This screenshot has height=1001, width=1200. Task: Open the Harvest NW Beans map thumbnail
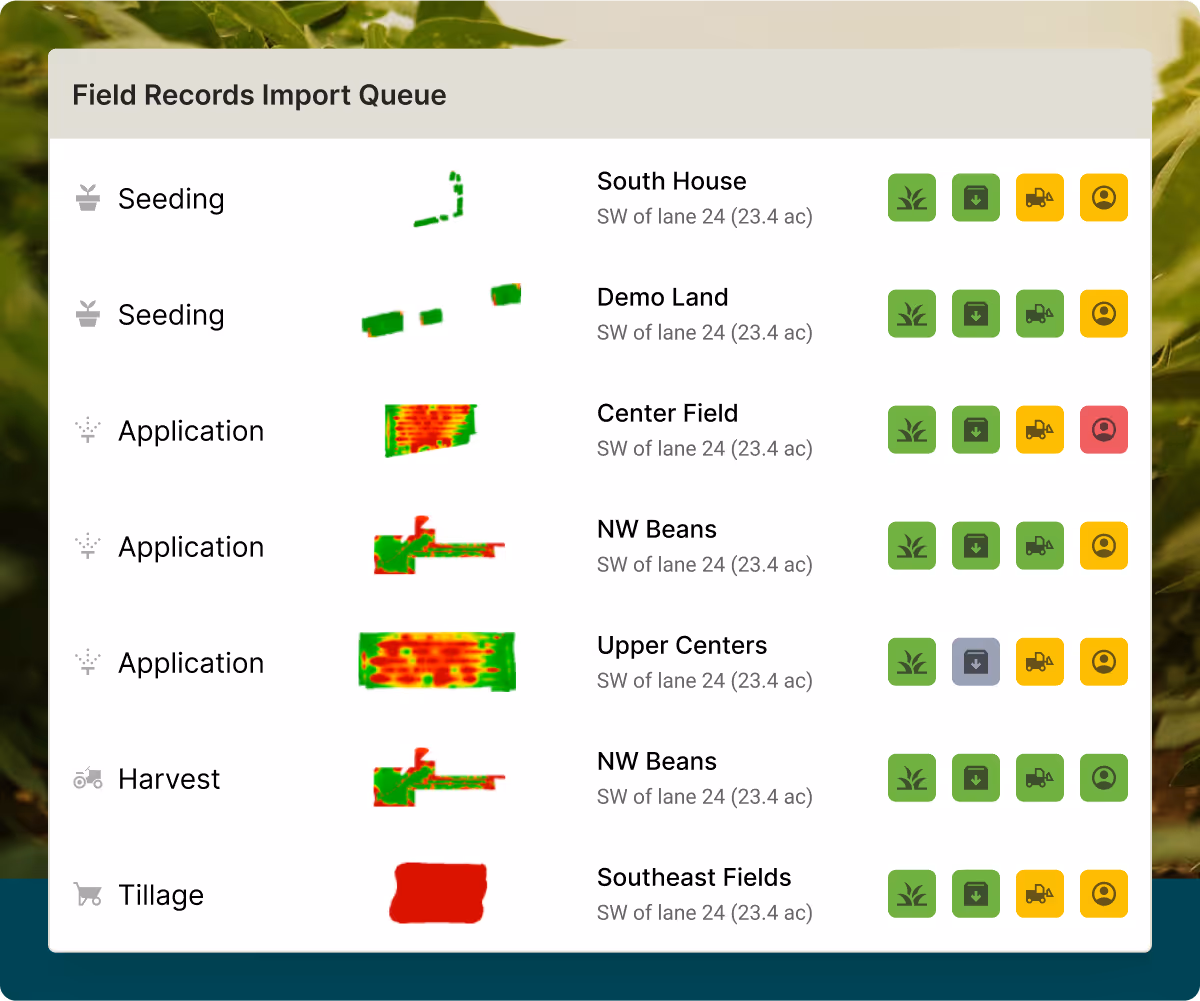[x=438, y=777]
